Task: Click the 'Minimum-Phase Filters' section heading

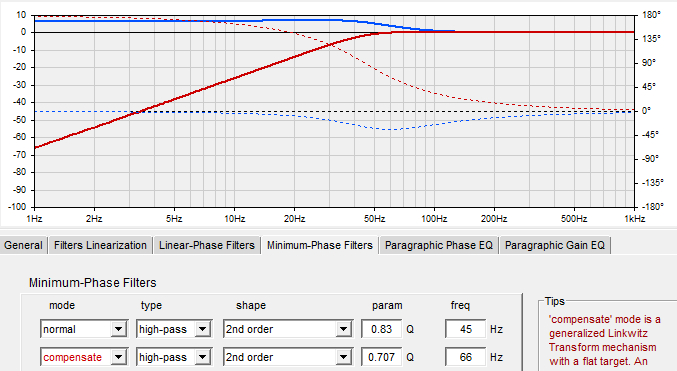Action: pyautogui.click(x=92, y=283)
